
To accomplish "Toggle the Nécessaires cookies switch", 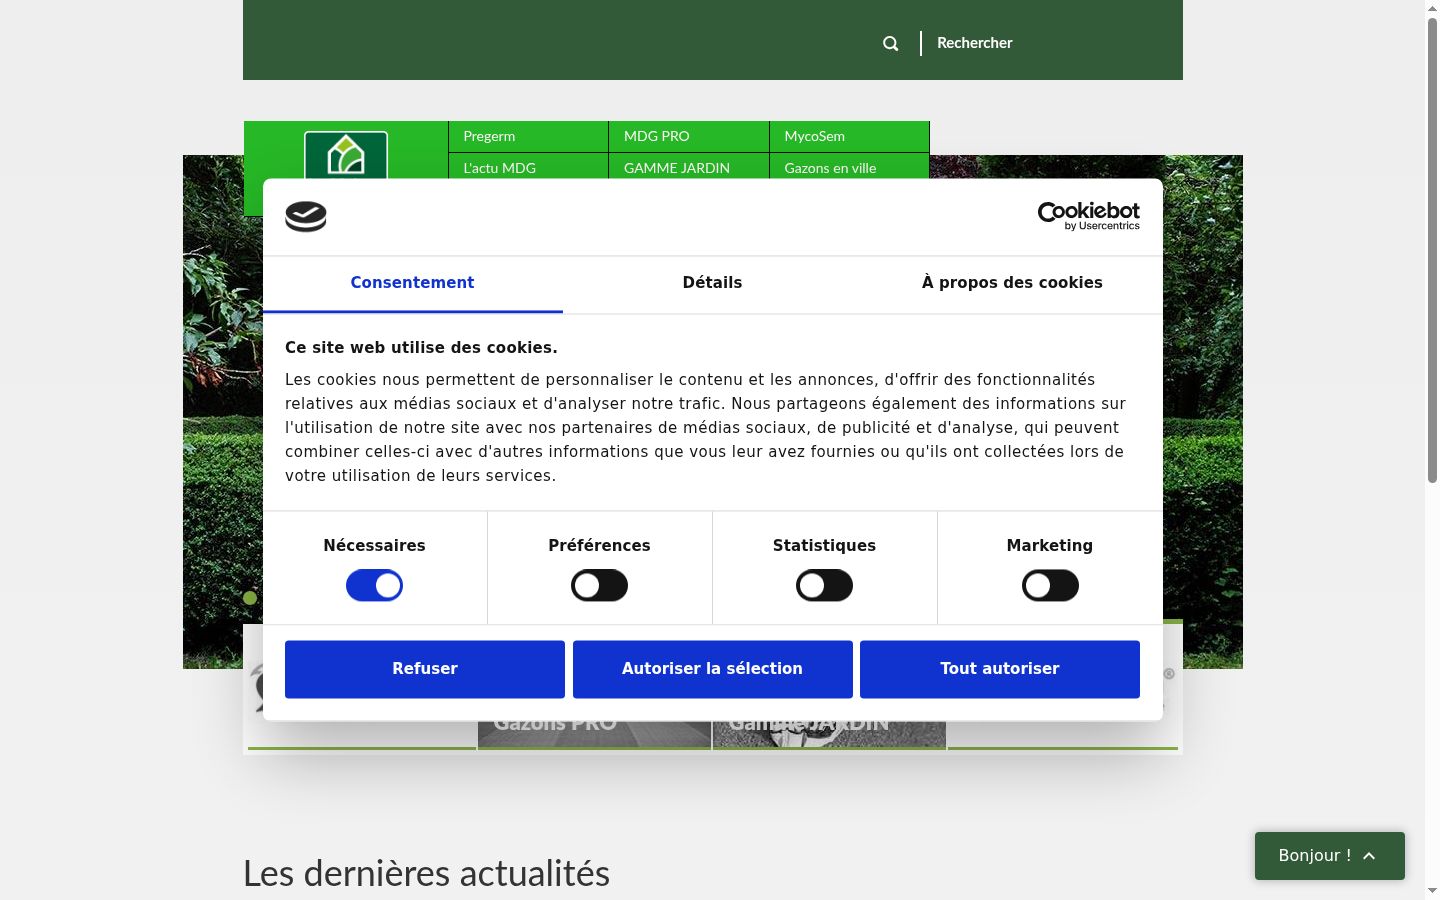I will tap(374, 586).
